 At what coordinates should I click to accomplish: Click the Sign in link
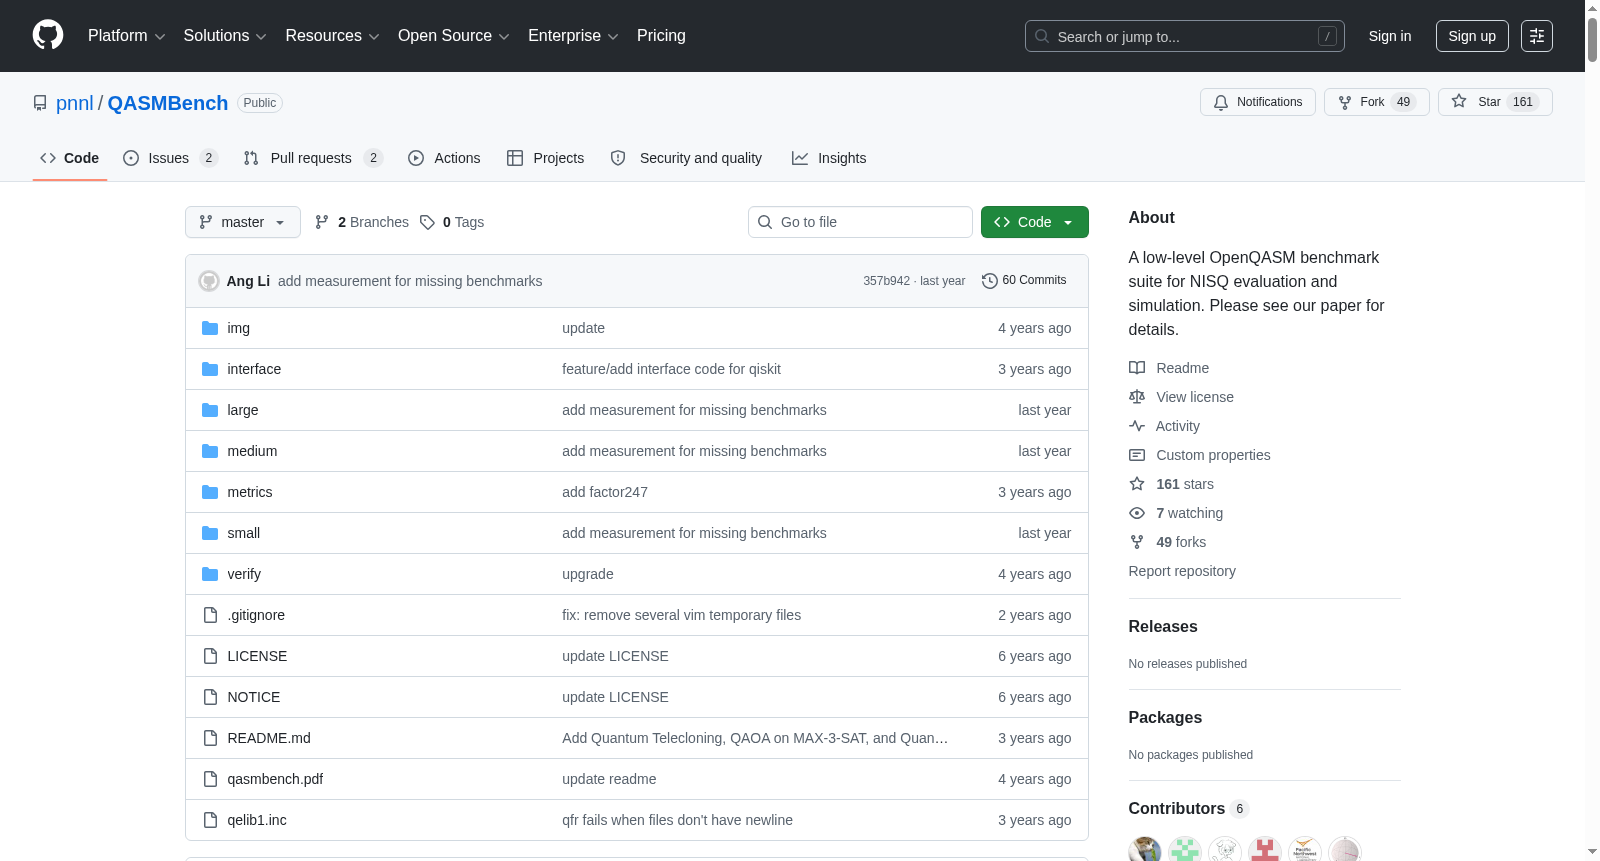click(1390, 36)
